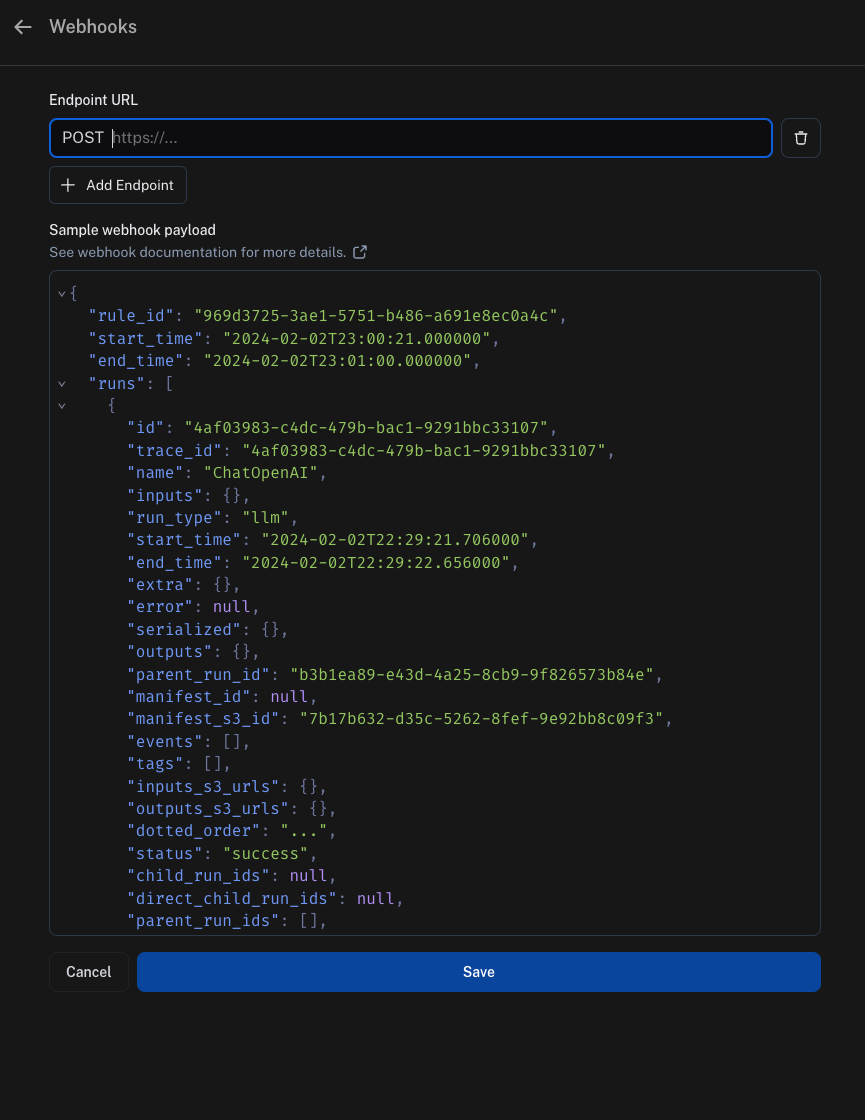Collapse the root JSON object chevron
Image resolution: width=865 pixels, height=1120 pixels.
(62, 294)
